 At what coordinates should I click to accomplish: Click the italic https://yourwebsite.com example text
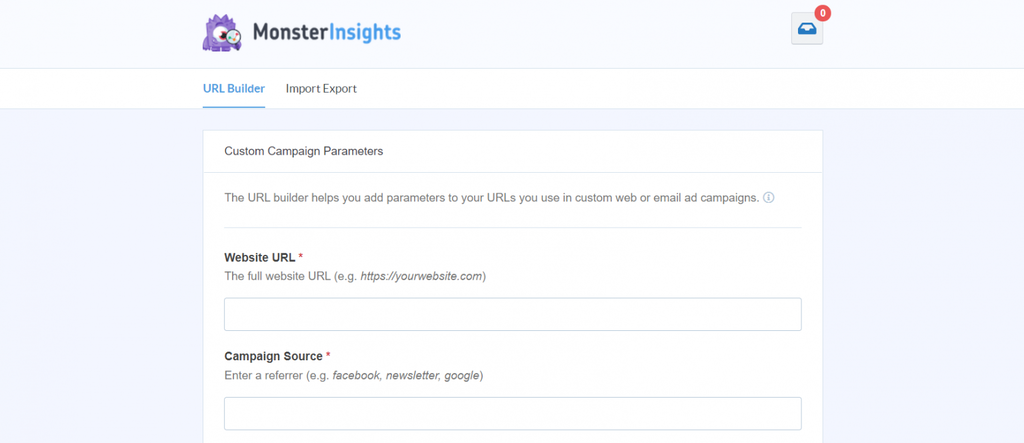[x=421, y=276]
